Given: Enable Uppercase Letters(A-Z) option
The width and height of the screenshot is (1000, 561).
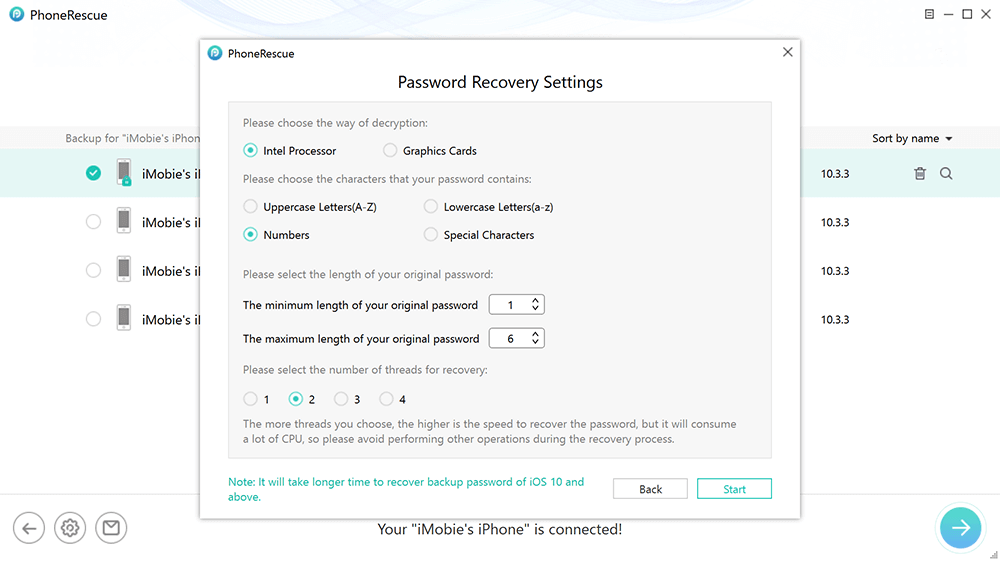Looking at the screenshot, I should (250, 207).
